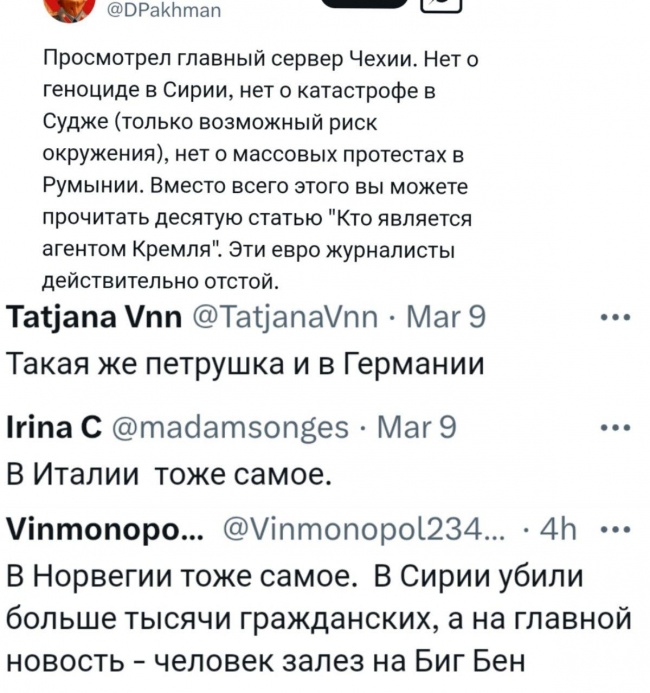Image resolution: width=650 pixels, height=693 pixels.
Task: Open the three-dot menu on Vinmonopol's reply
Action: (618, 528)
